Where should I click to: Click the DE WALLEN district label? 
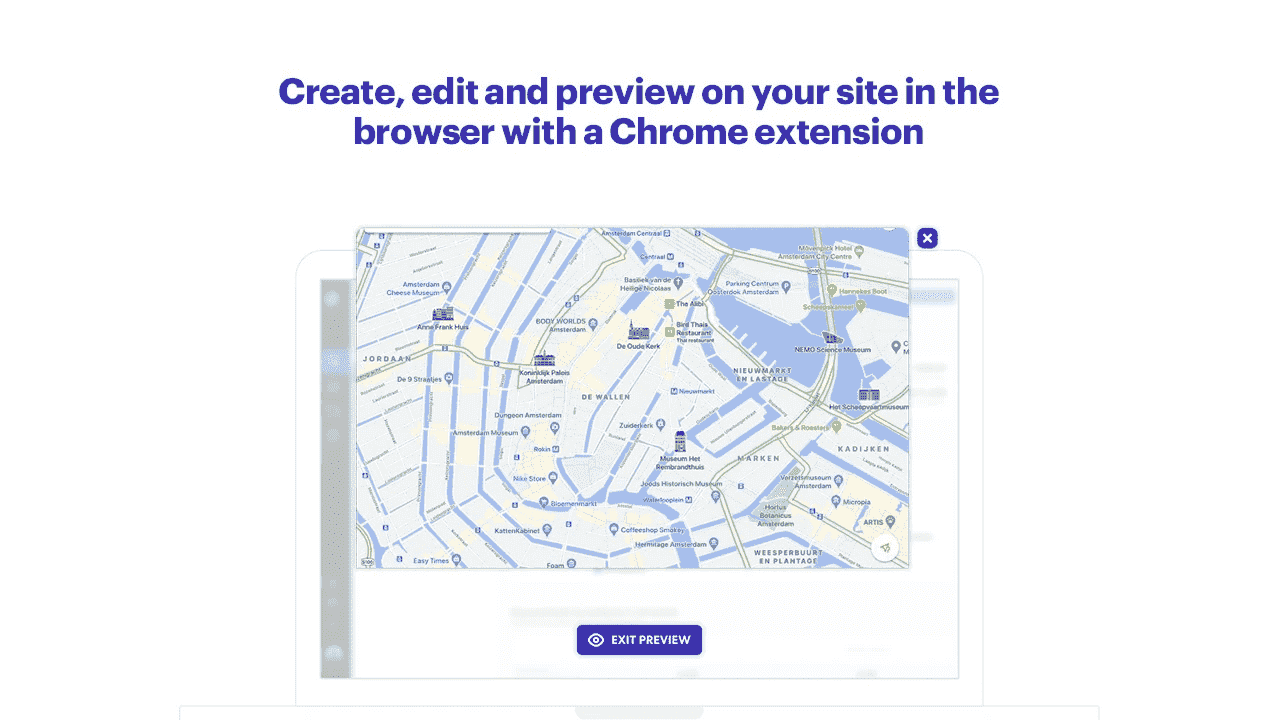click(606, 397)
